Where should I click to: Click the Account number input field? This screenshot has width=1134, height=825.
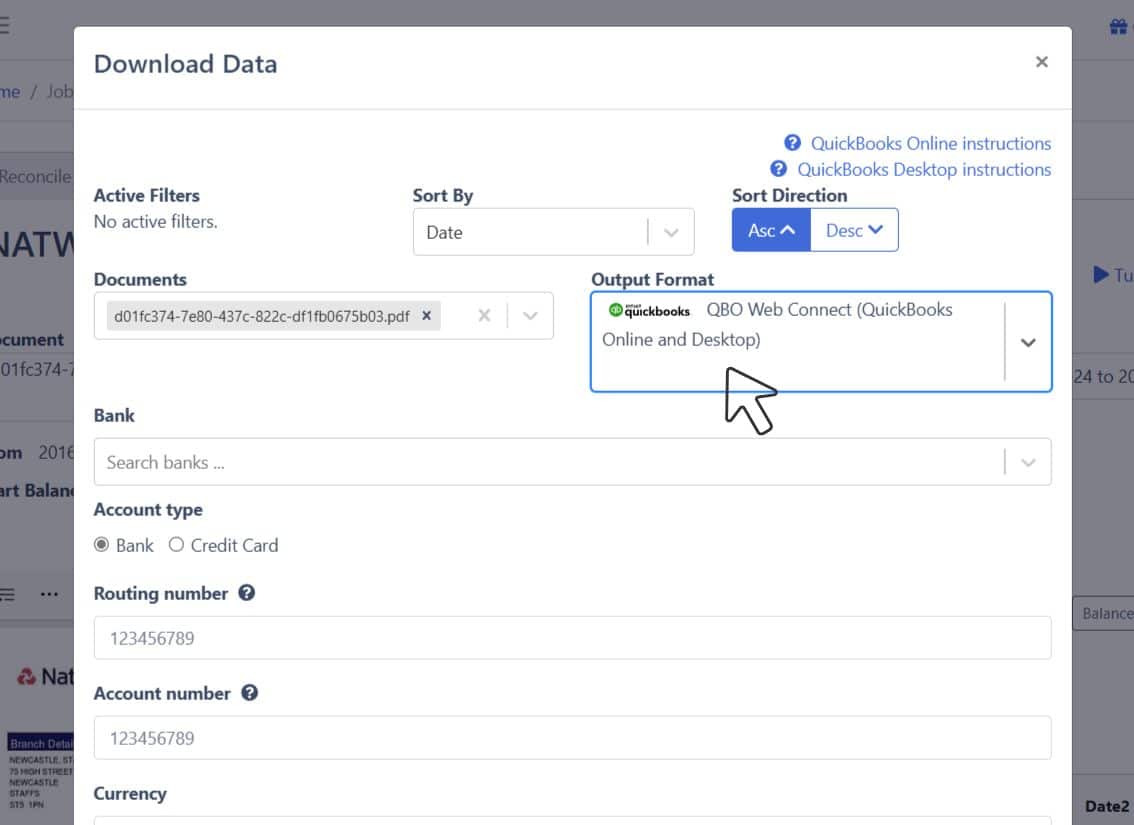pos(572,738)
